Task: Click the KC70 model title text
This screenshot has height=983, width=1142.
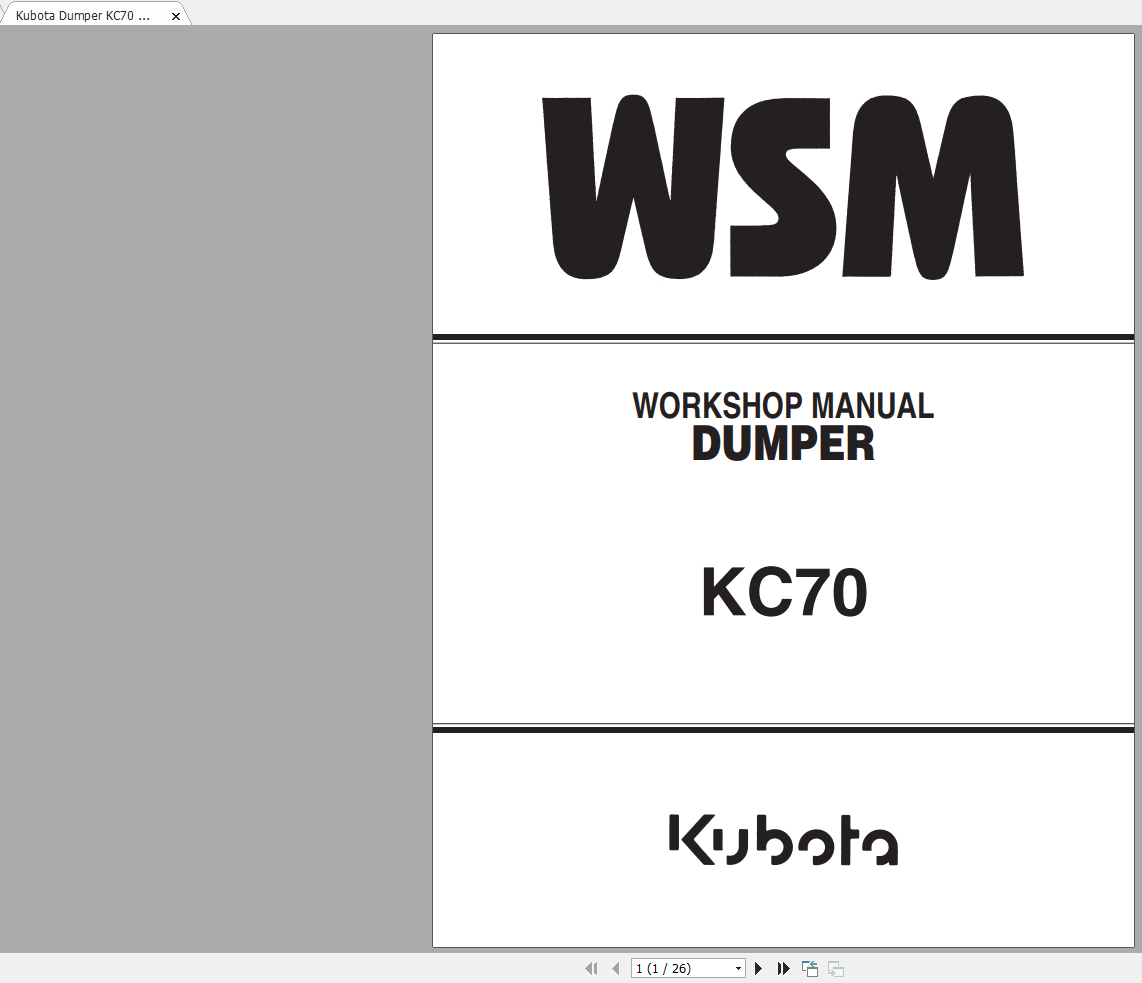Action: (x=784, y=592)
